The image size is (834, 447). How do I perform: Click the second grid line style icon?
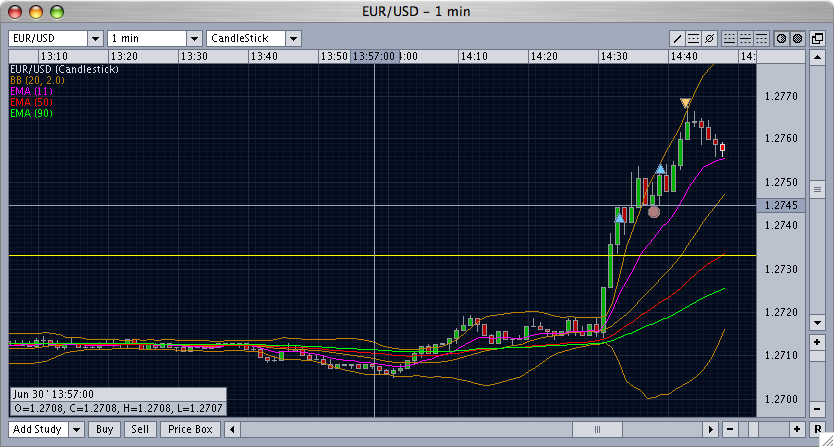click(x=745, y=38)
